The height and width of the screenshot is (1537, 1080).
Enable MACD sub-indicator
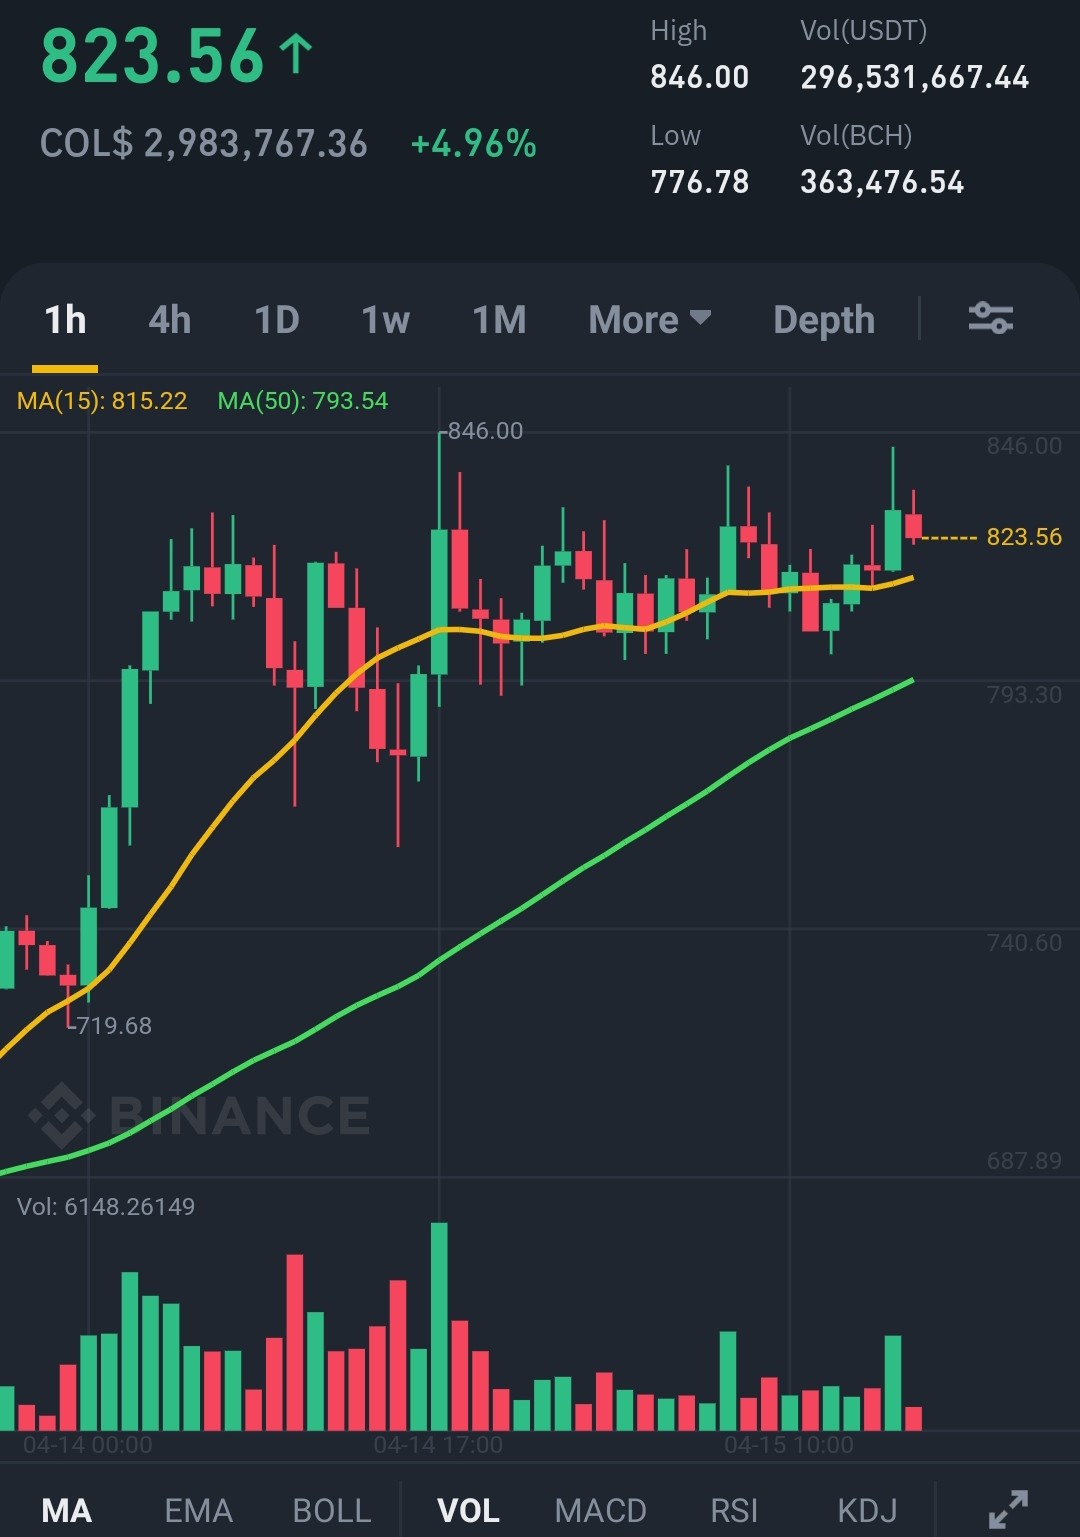tap(601, 1510)
